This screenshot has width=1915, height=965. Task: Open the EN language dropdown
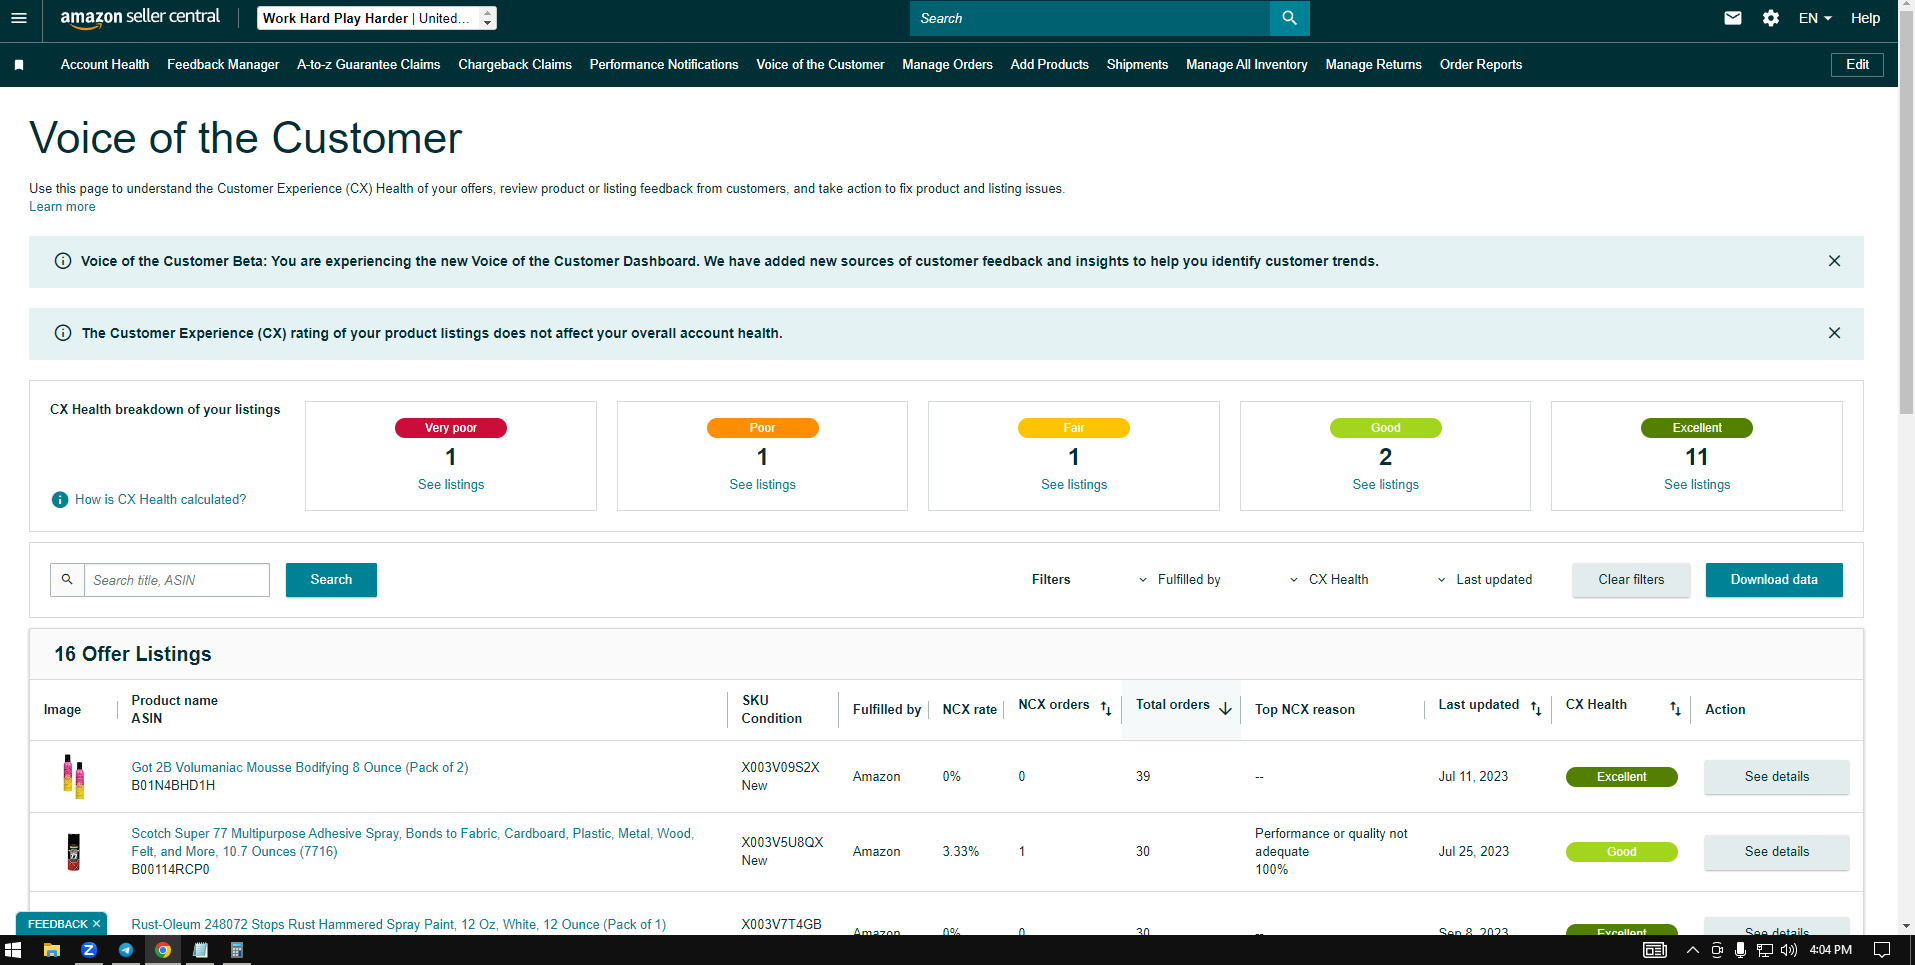click(1815, 18)
